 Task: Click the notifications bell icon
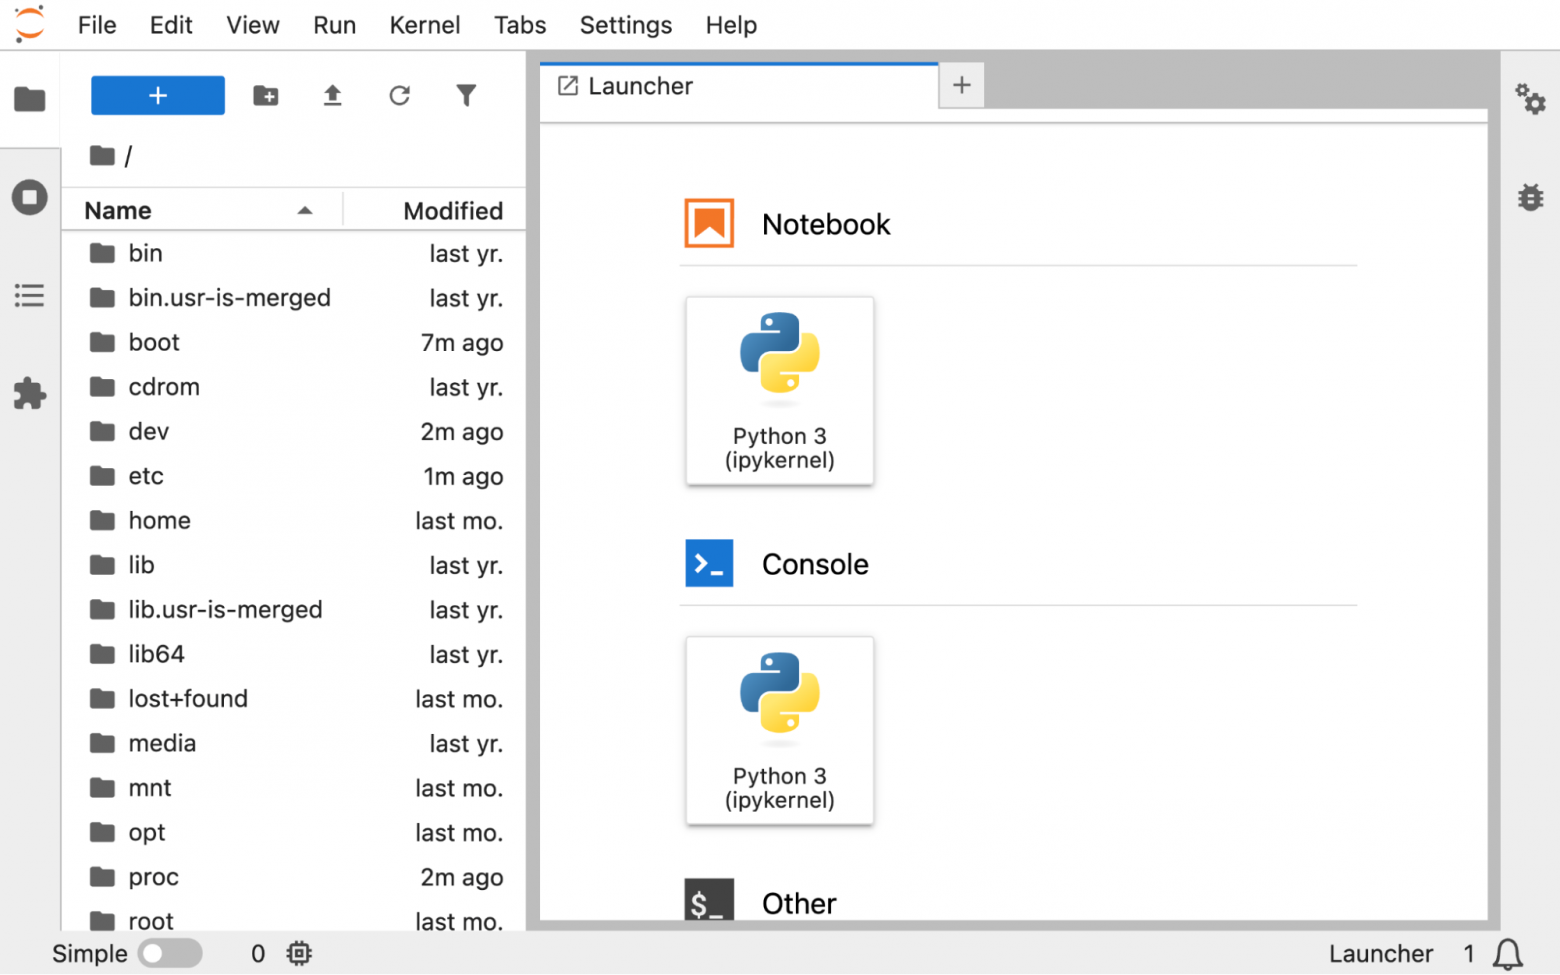1508,954
